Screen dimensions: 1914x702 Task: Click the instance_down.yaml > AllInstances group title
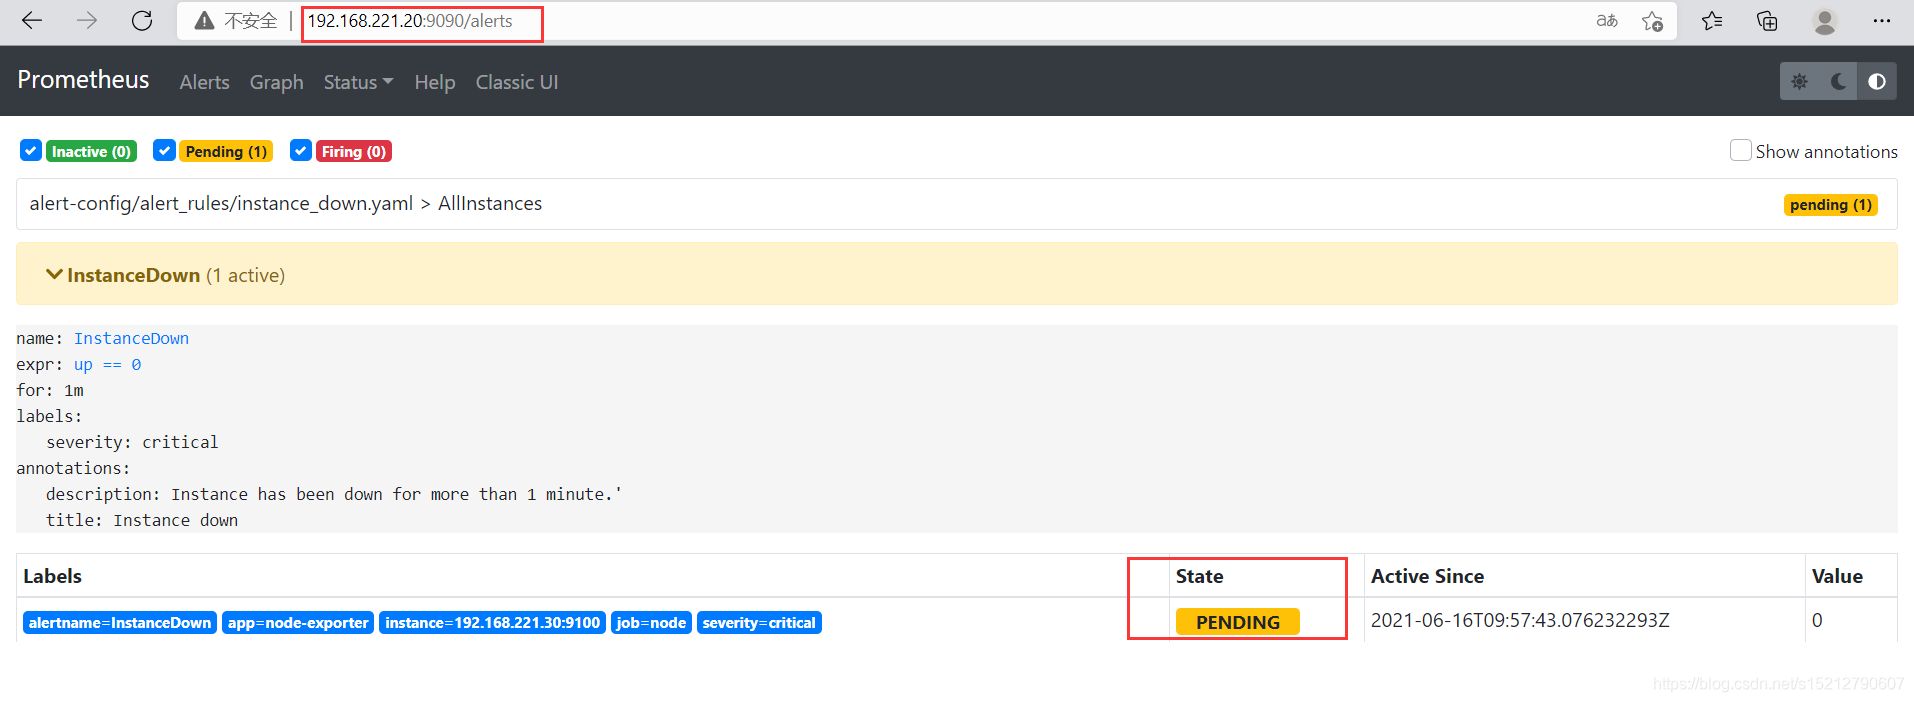[x=286, y=203]
